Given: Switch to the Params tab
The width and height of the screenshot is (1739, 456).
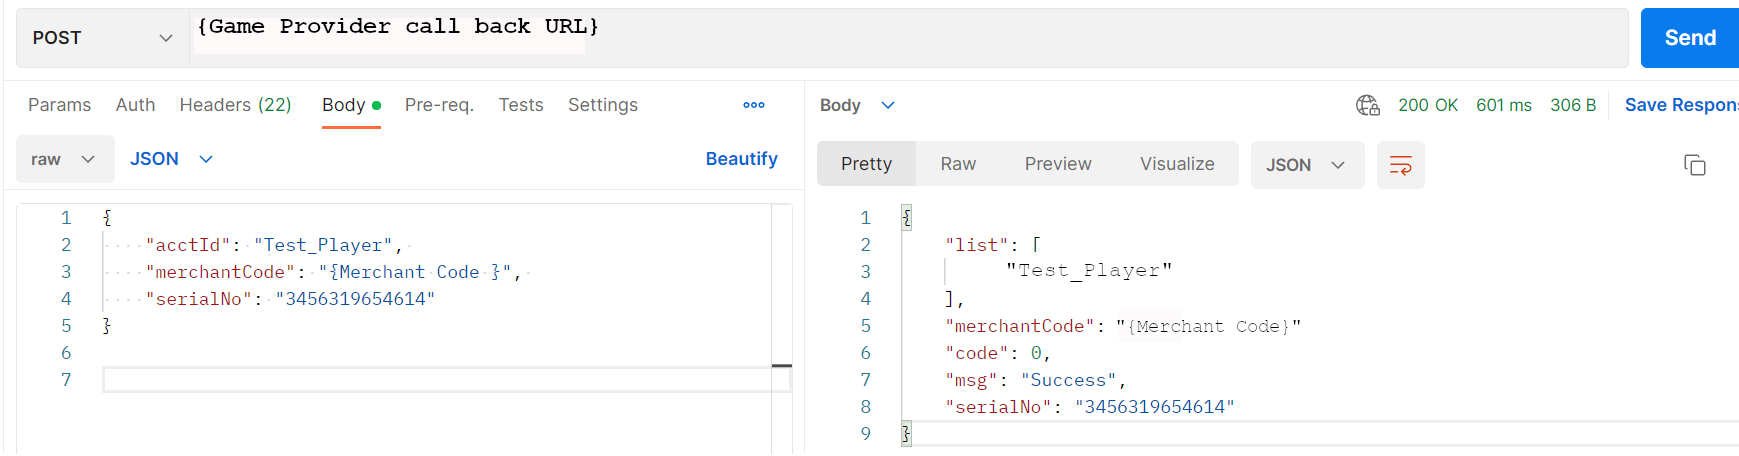Looking at the screenshot, I should point(59,105).
